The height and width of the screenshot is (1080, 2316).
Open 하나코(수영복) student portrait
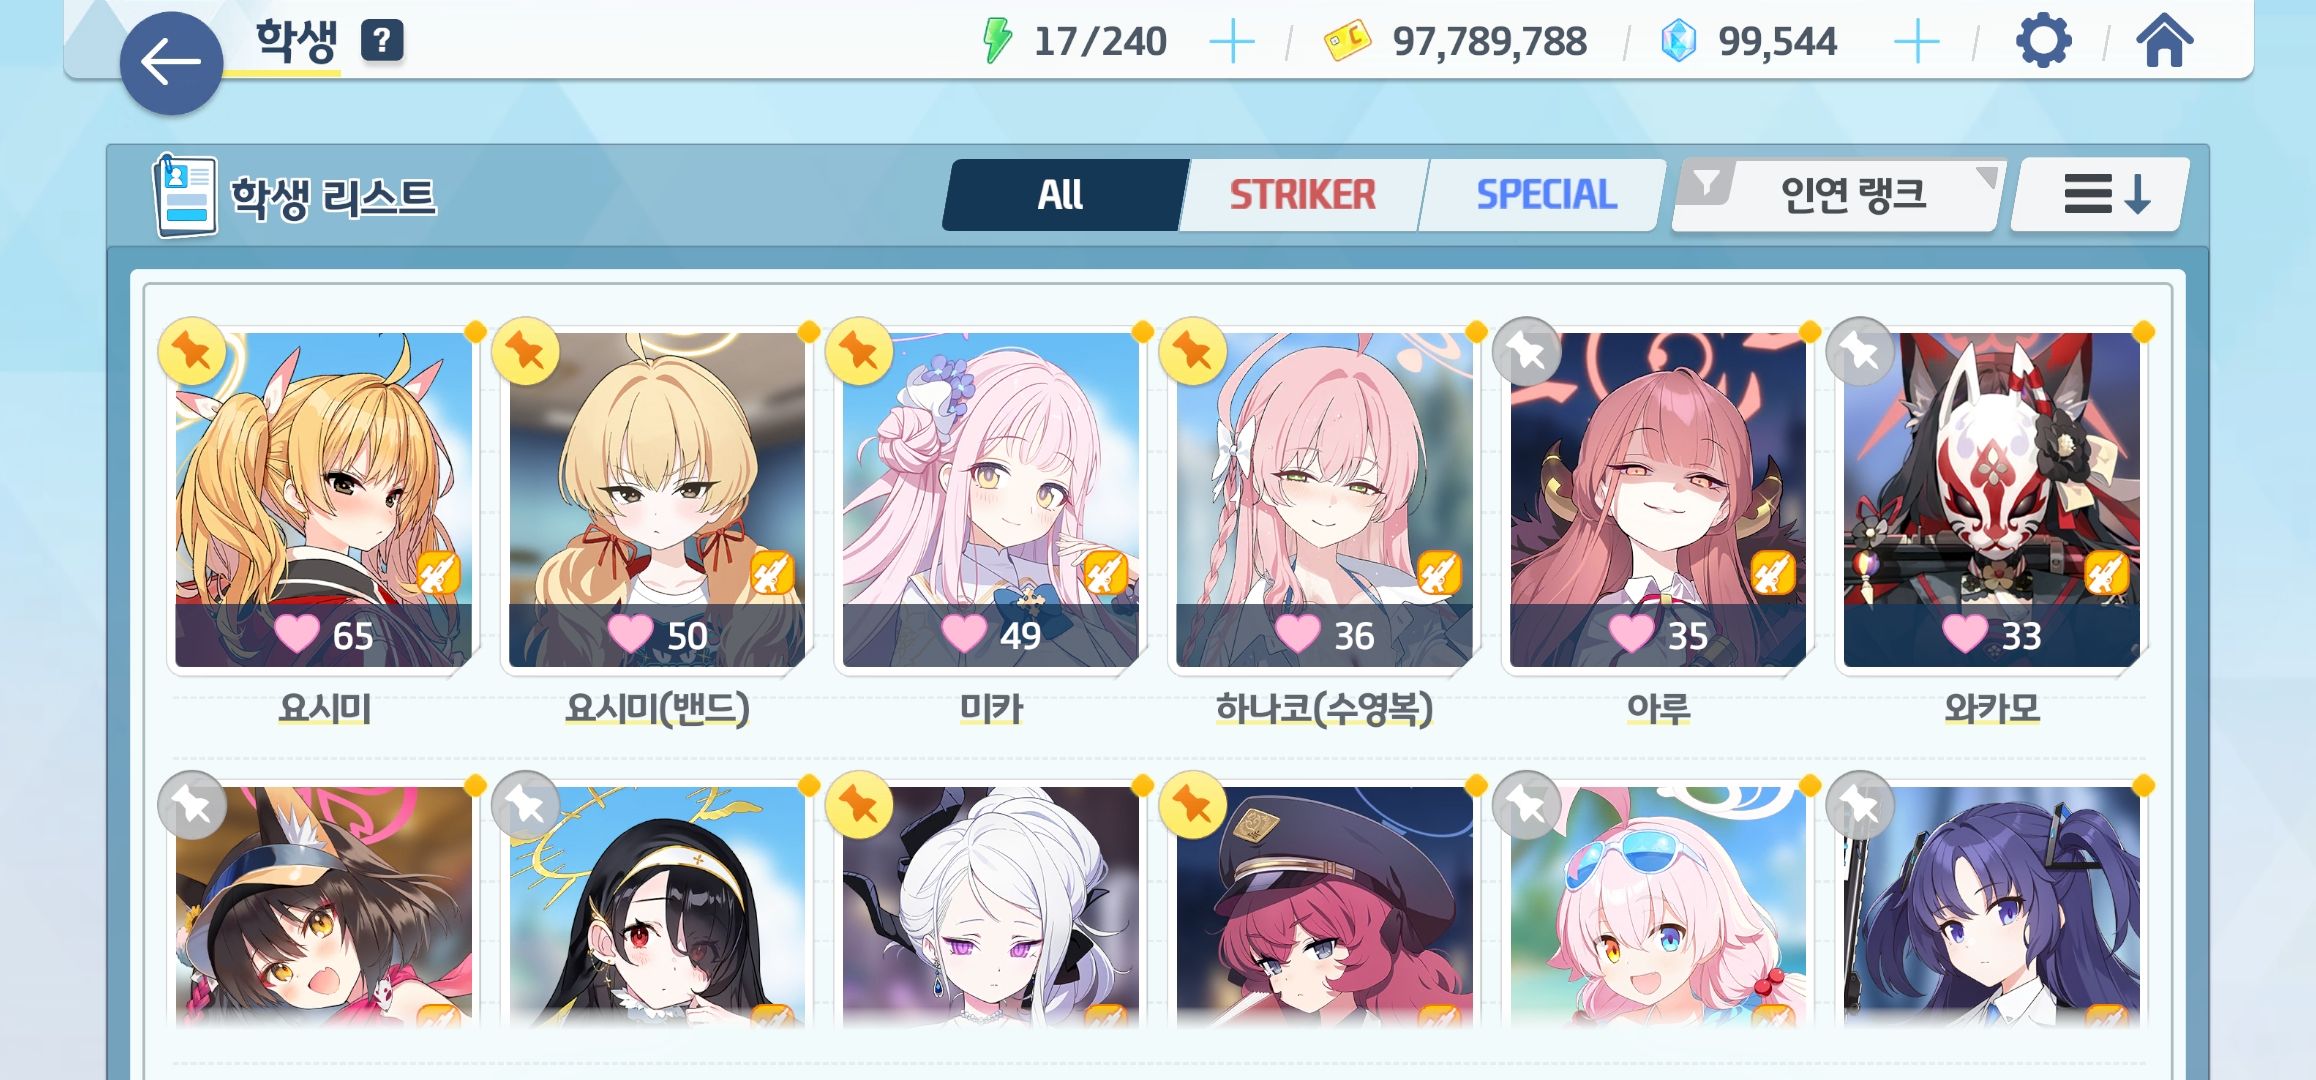point(1324,499)
